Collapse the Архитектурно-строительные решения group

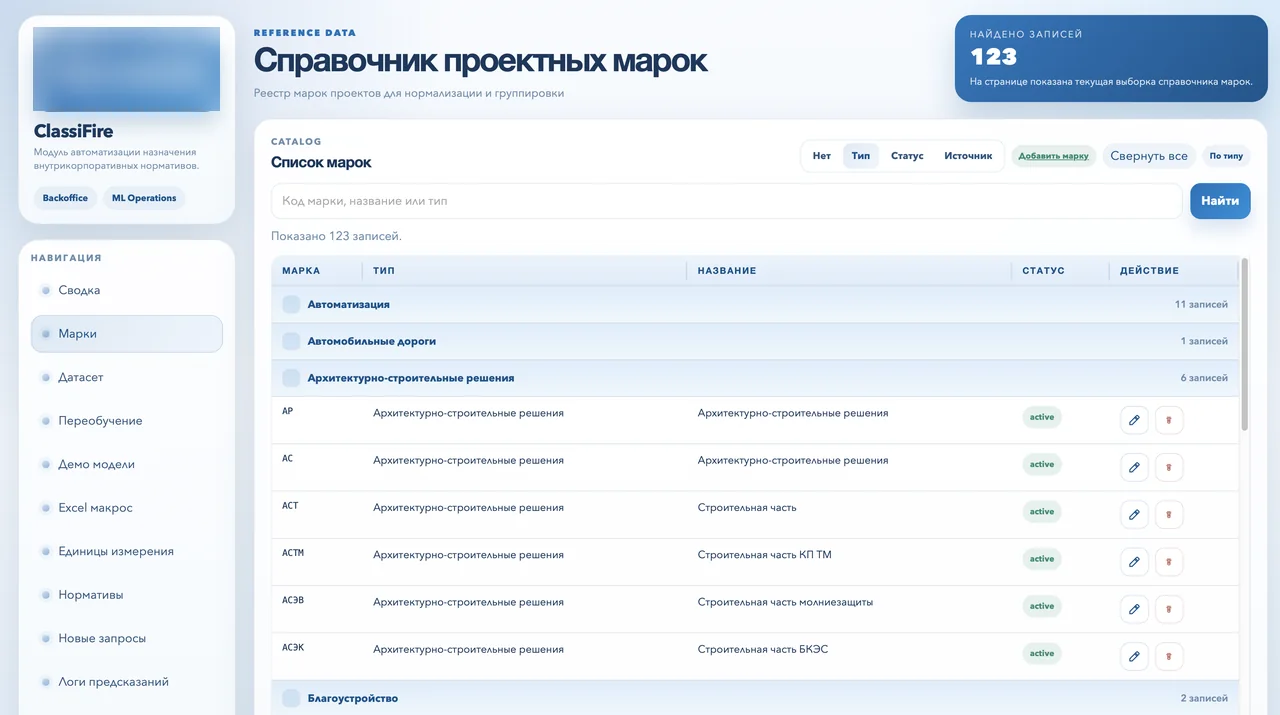(291, 378)
